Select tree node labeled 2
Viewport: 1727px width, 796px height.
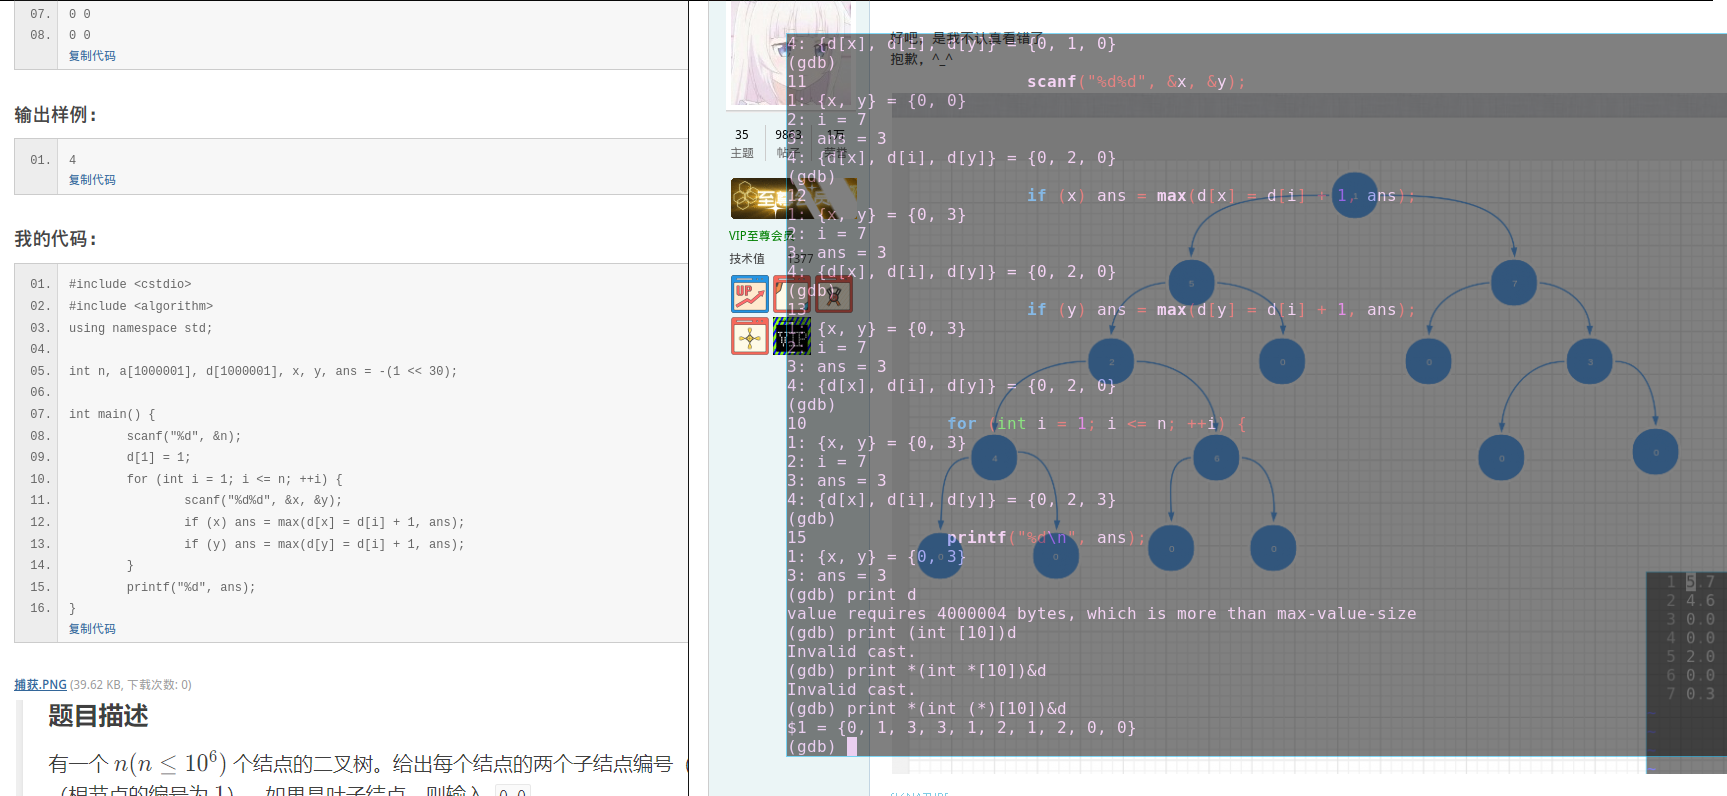click(1111, 361)
